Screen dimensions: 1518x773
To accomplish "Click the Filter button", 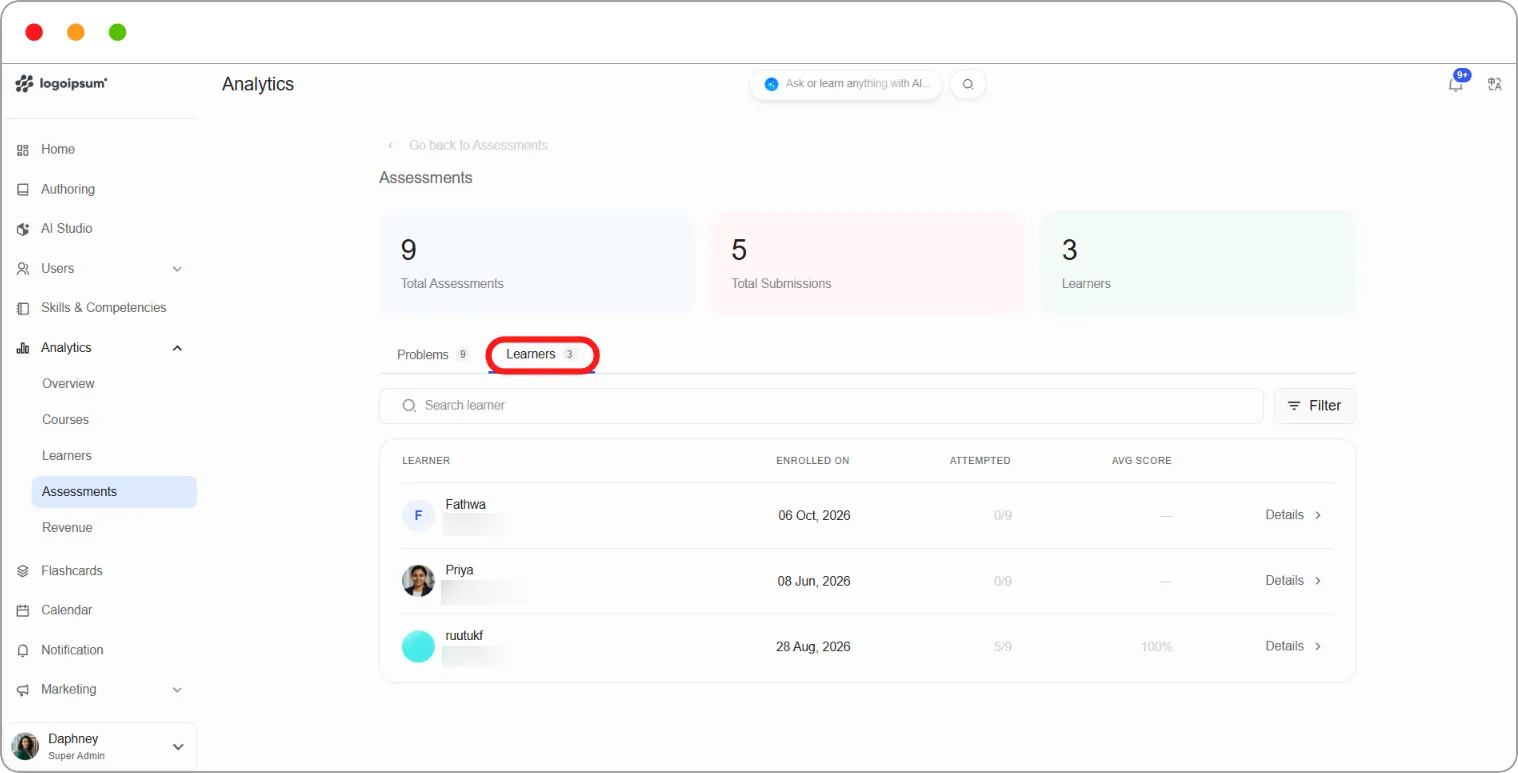I will coord(1315,406).
